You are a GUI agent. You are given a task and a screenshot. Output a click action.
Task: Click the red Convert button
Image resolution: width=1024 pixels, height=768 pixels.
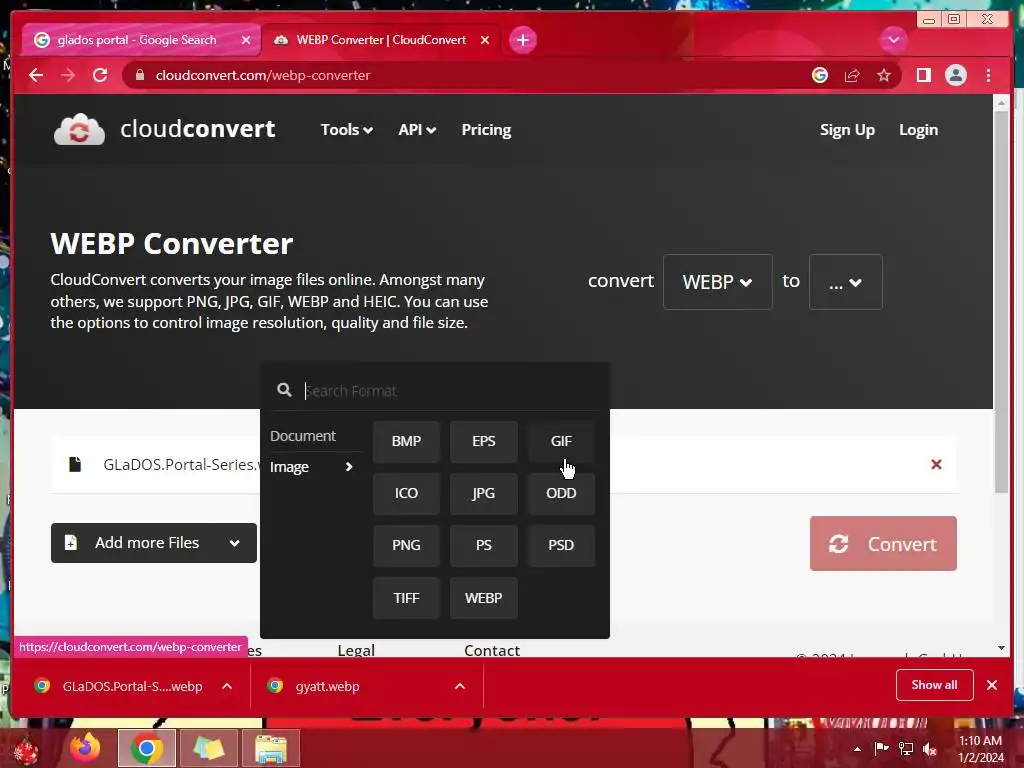[883, 543]
